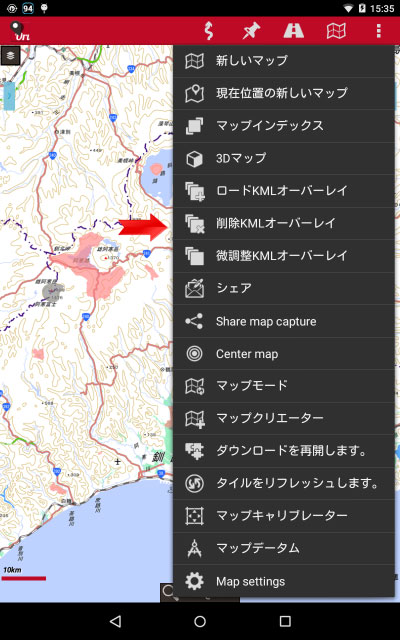Tap the folded map icon in toolbar
Viewport: 400px width, 640px height.
(336, 31)
